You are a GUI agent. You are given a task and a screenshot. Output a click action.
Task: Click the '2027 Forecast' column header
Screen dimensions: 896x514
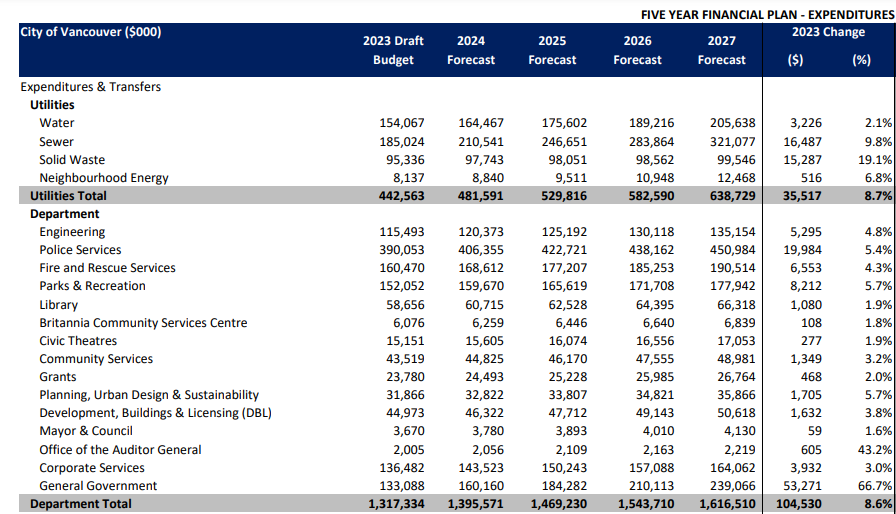721,50
